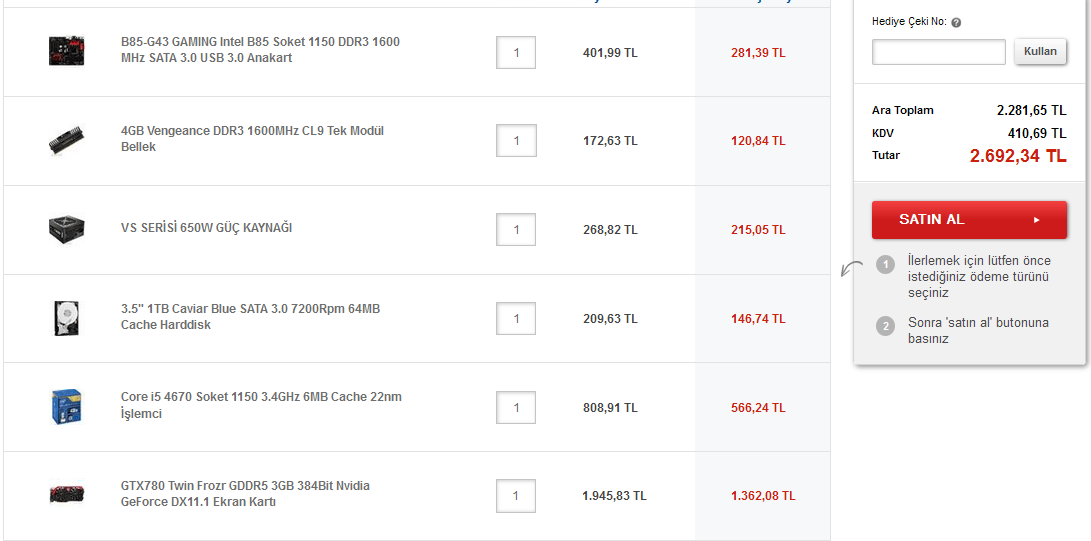This screenshot has height=541, width=1091.
Task: Click the arrow icon on SATIN AL button
Action: (x=1037, y=220)
